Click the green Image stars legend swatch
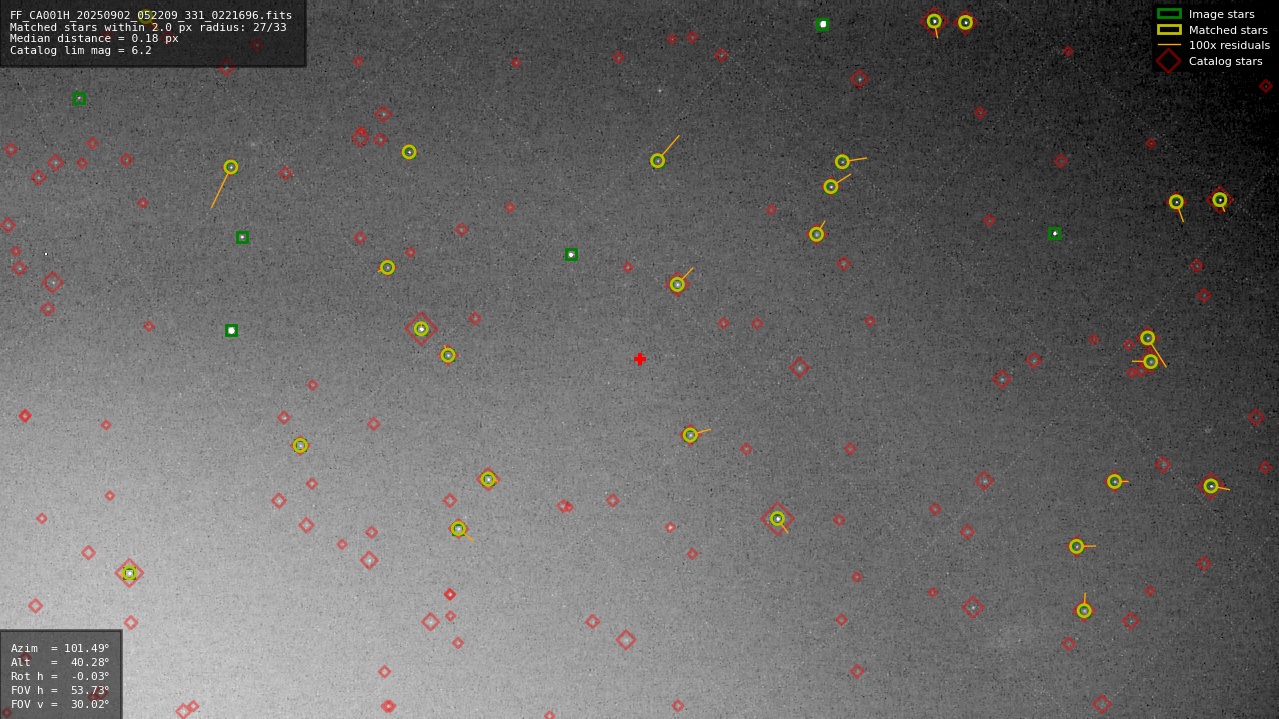The image size is (1279, 719). tap(1169, 14)
